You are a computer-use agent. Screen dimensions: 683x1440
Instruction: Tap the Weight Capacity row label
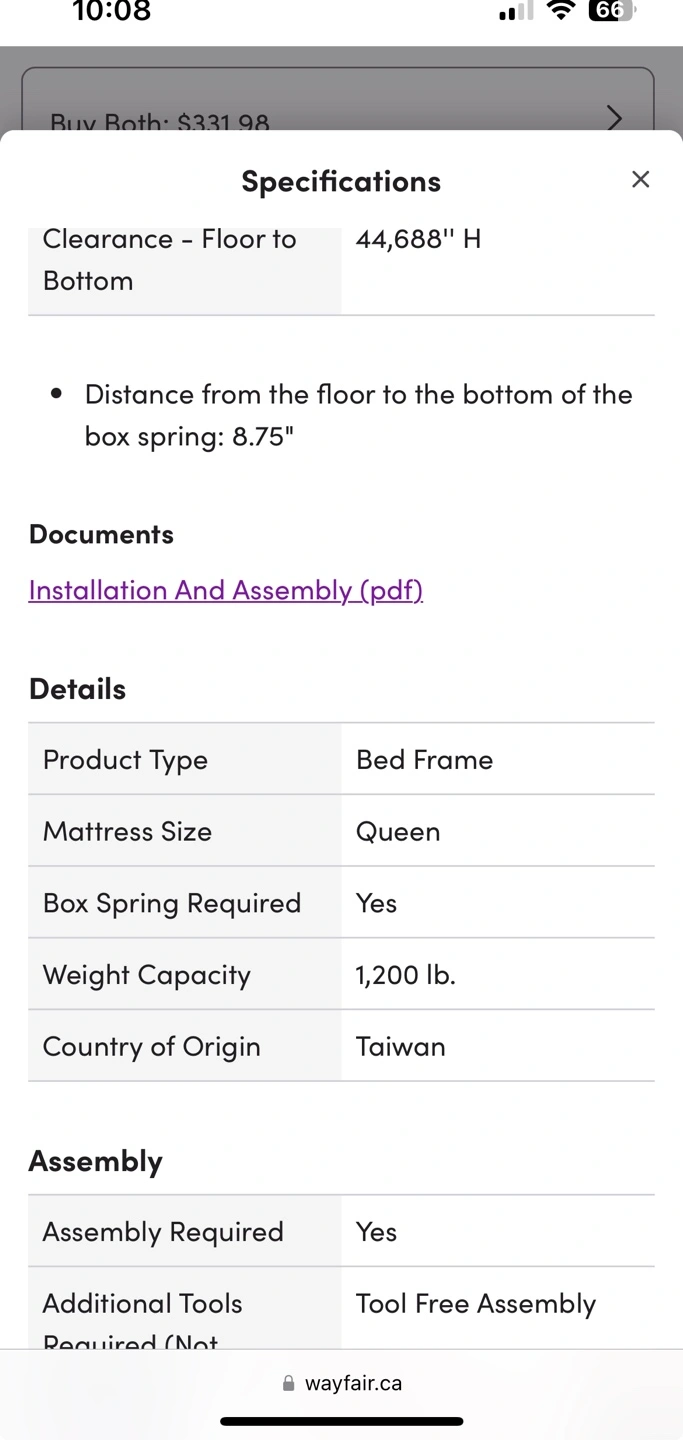coord(147,975)
